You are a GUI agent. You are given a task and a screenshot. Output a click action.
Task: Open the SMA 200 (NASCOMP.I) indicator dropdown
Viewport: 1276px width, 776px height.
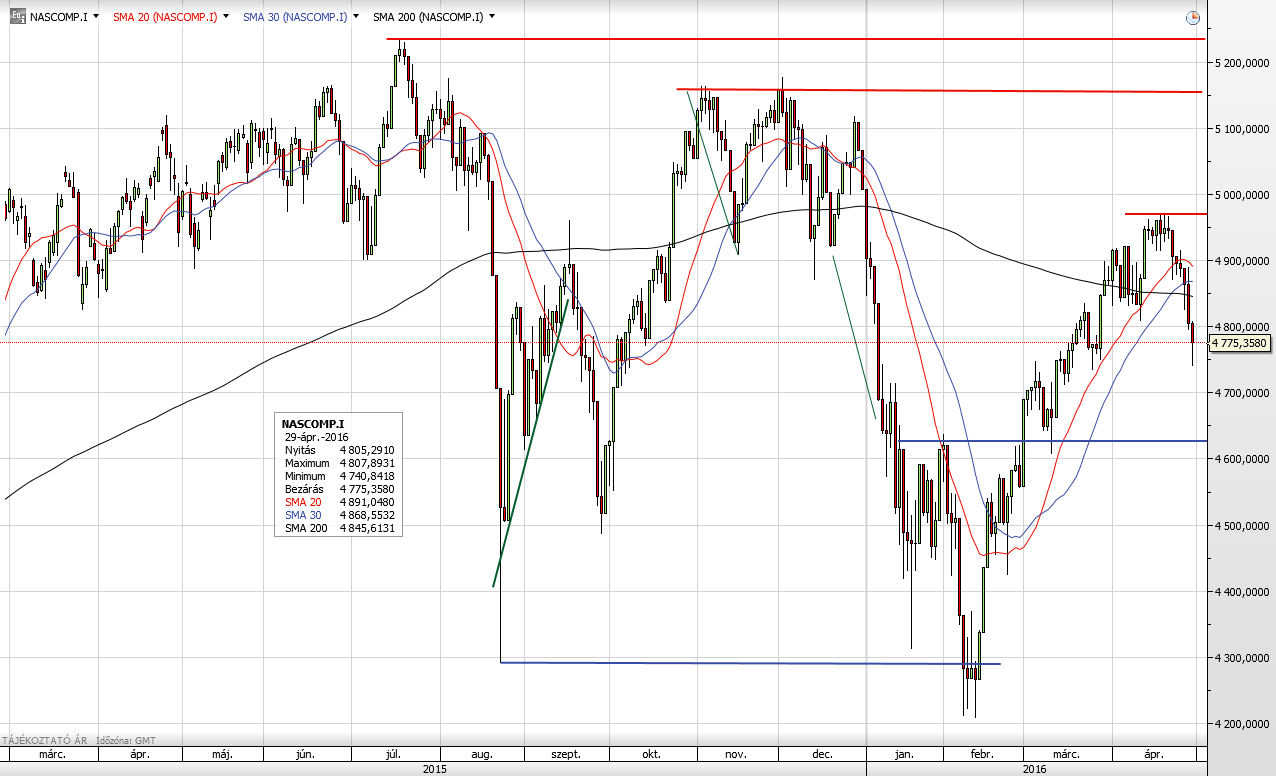493,17
